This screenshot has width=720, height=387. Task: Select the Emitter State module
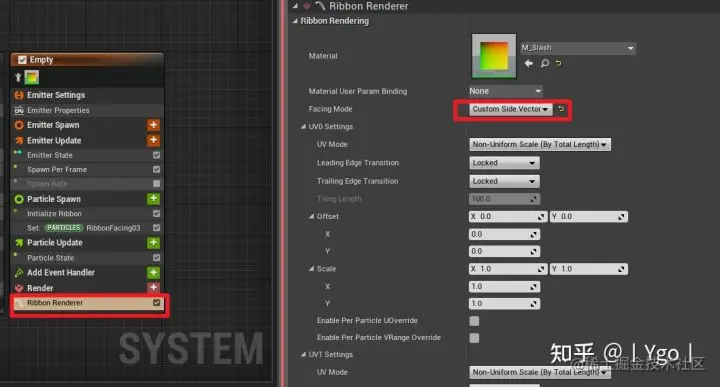87,155
